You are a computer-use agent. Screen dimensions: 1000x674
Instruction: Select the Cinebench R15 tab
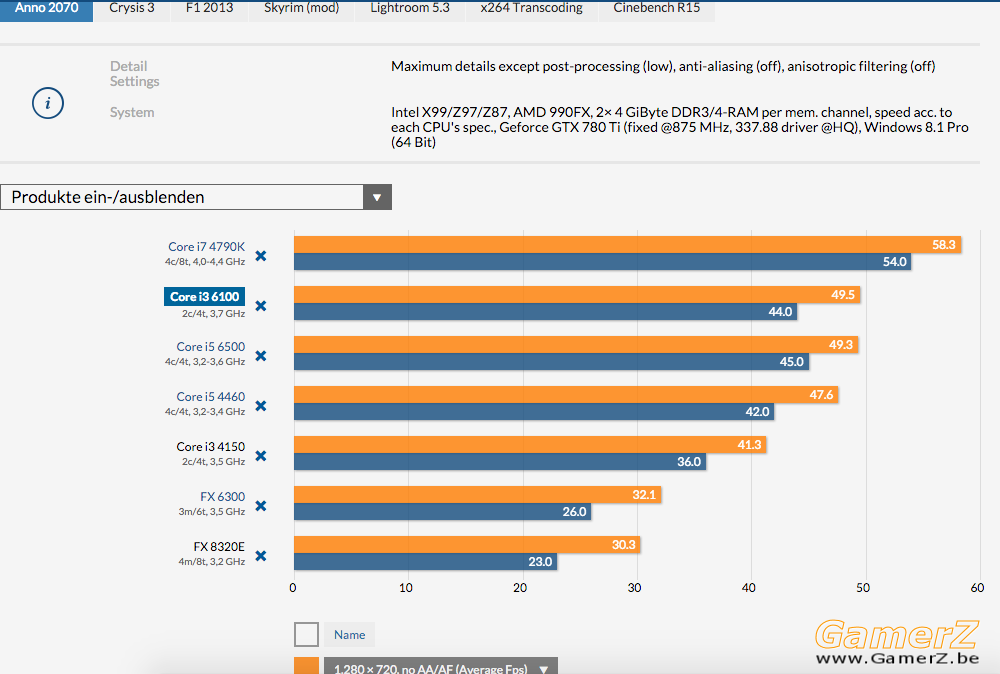657,10
